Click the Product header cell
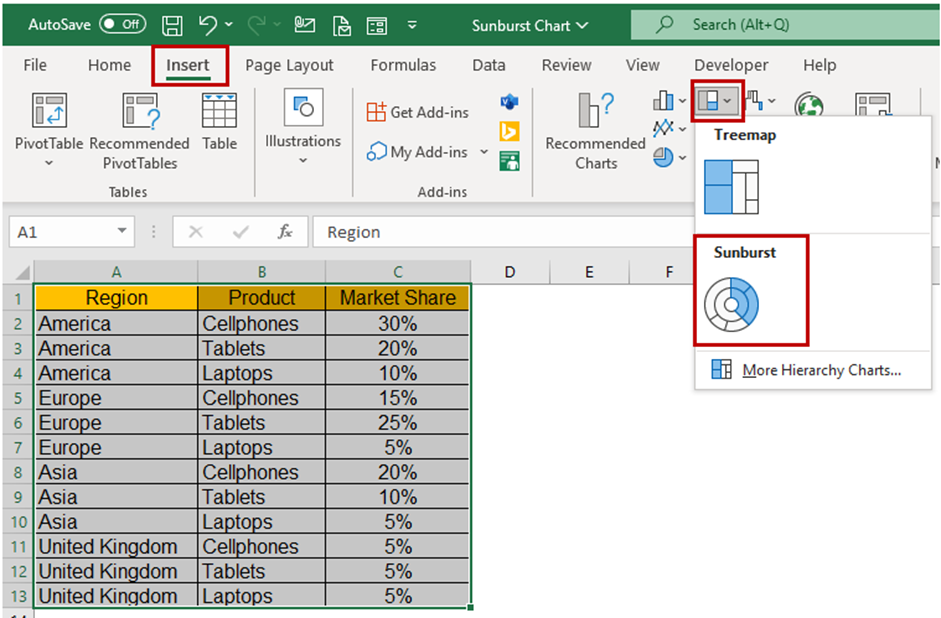 tap(262, 298)
